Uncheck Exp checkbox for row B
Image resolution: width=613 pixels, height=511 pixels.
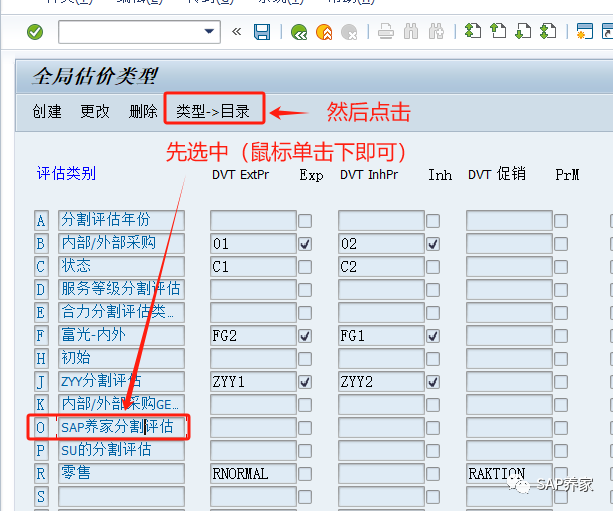click(x=305, y=244)
